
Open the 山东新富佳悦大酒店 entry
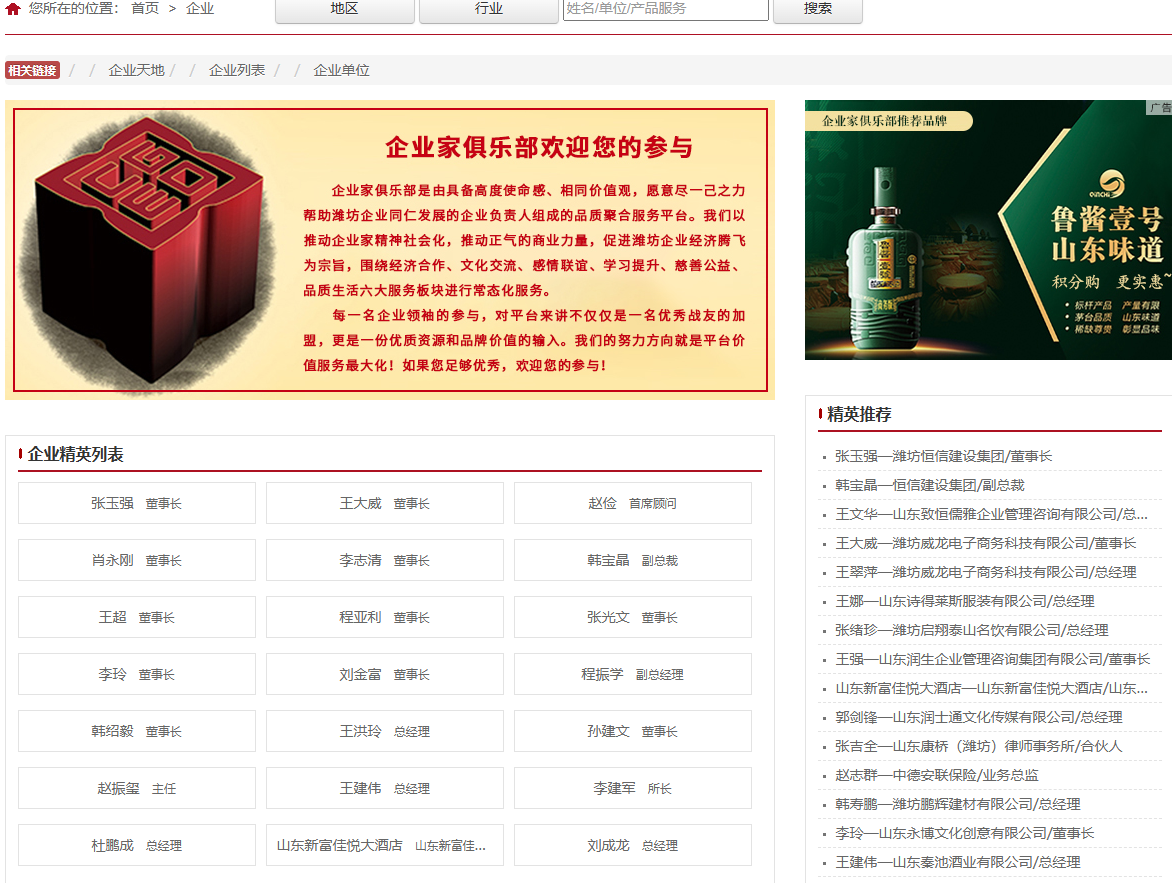[384, 845]
